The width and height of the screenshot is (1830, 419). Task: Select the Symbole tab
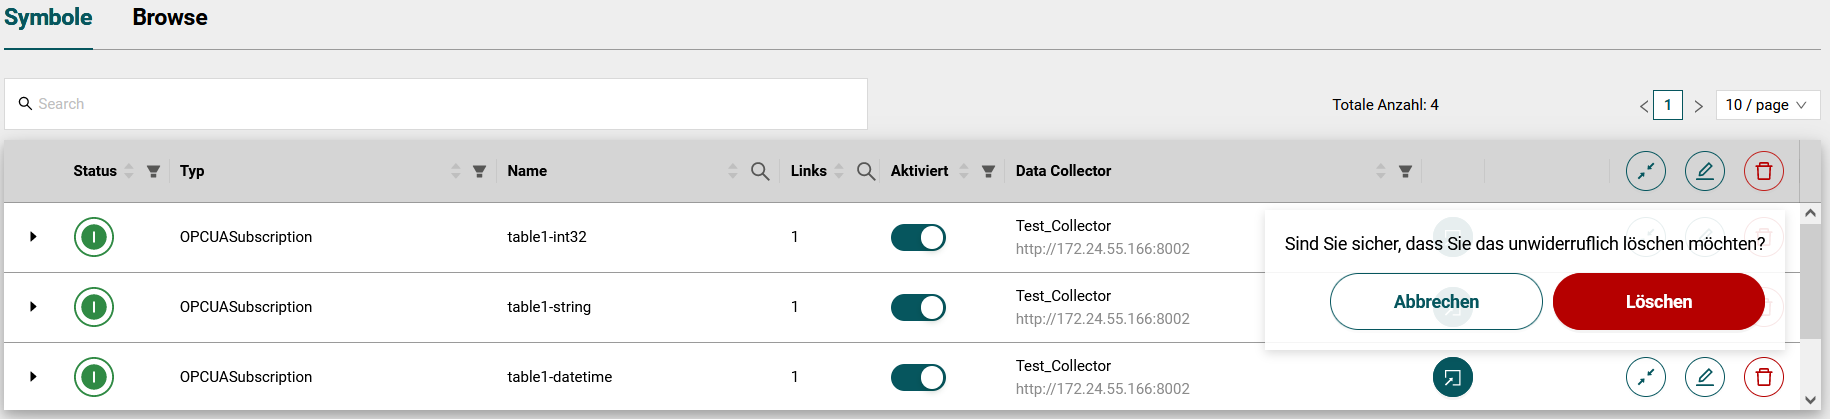click(x=48, y=18)
